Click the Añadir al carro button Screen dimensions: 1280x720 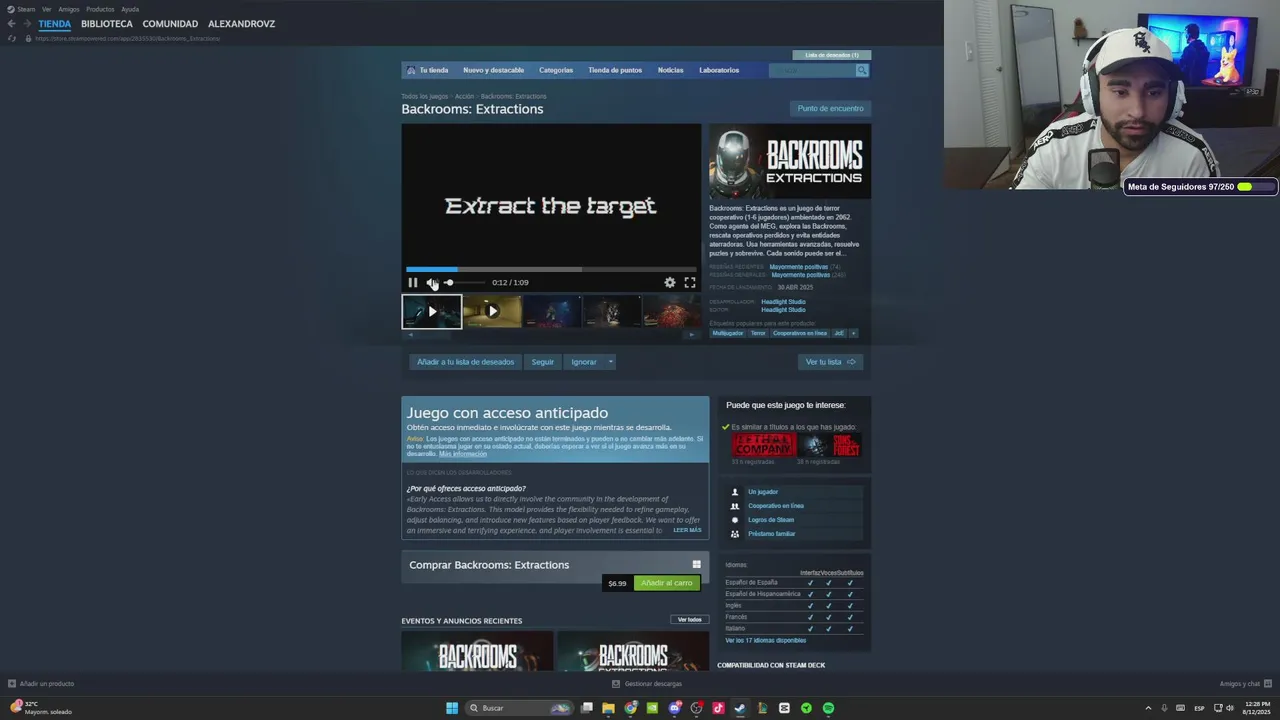point(667,583)
